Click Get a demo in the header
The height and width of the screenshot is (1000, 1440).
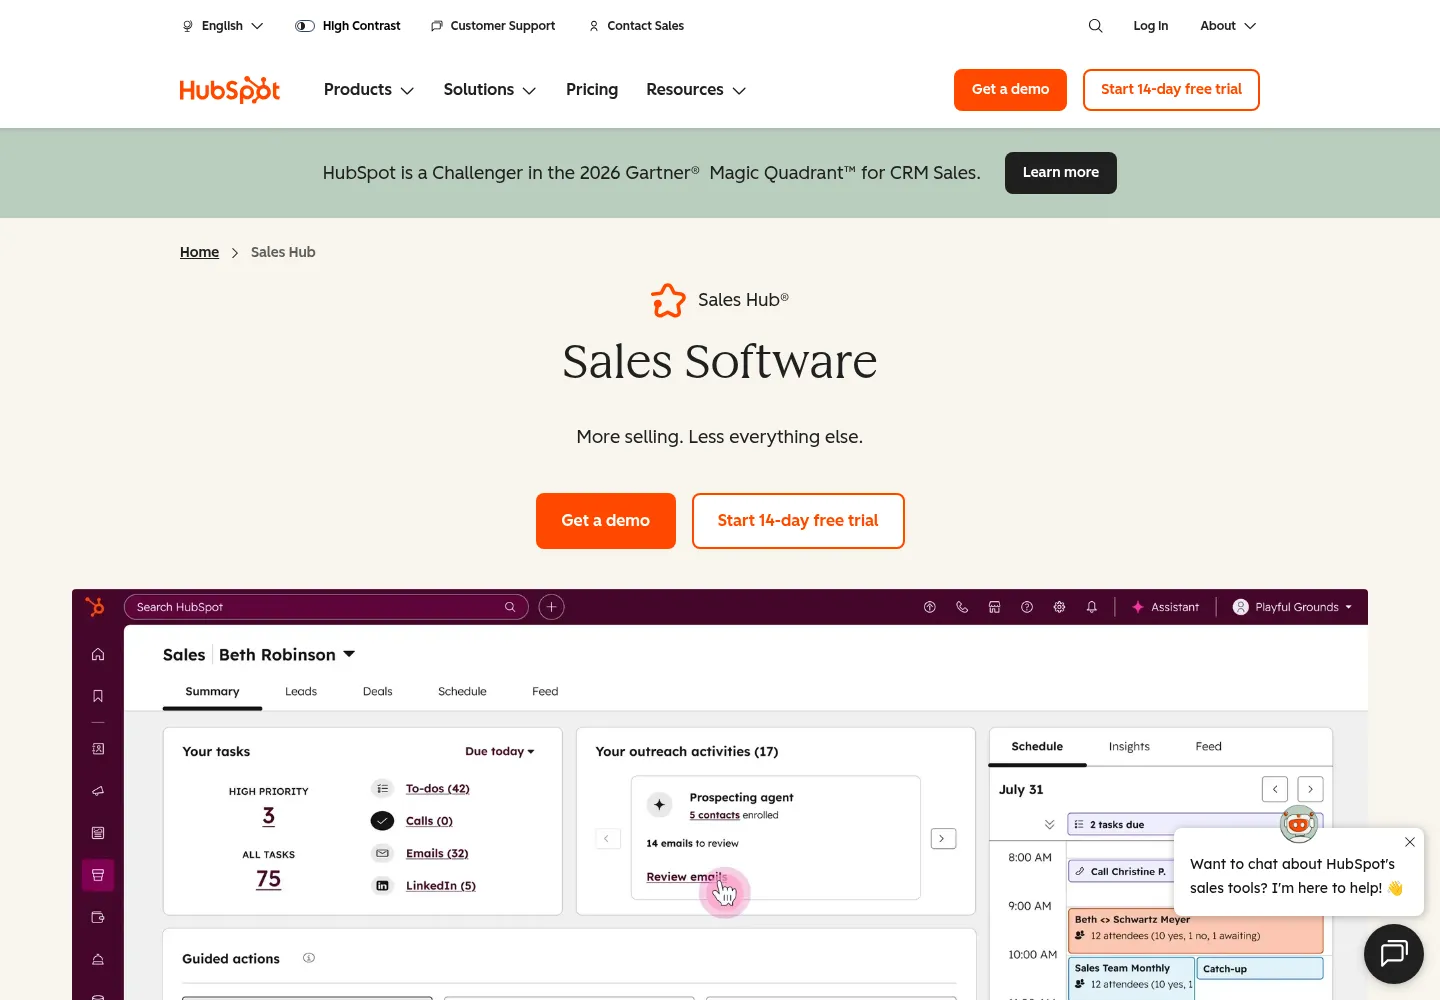pos(1010,90)
